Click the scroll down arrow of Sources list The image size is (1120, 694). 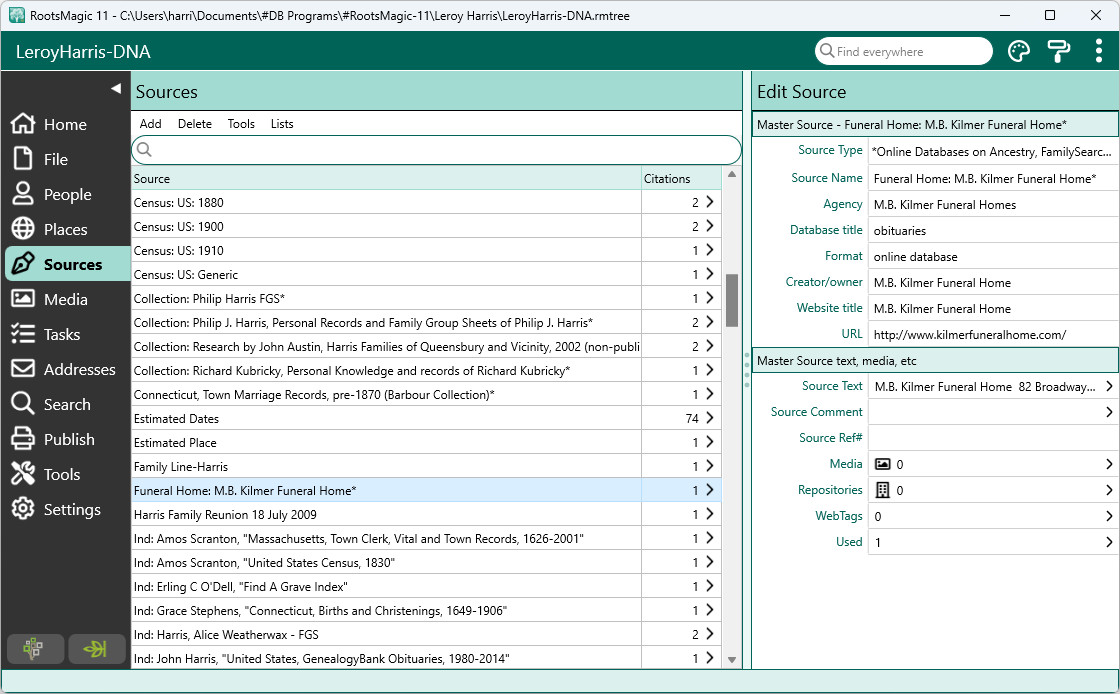(731, 660)
